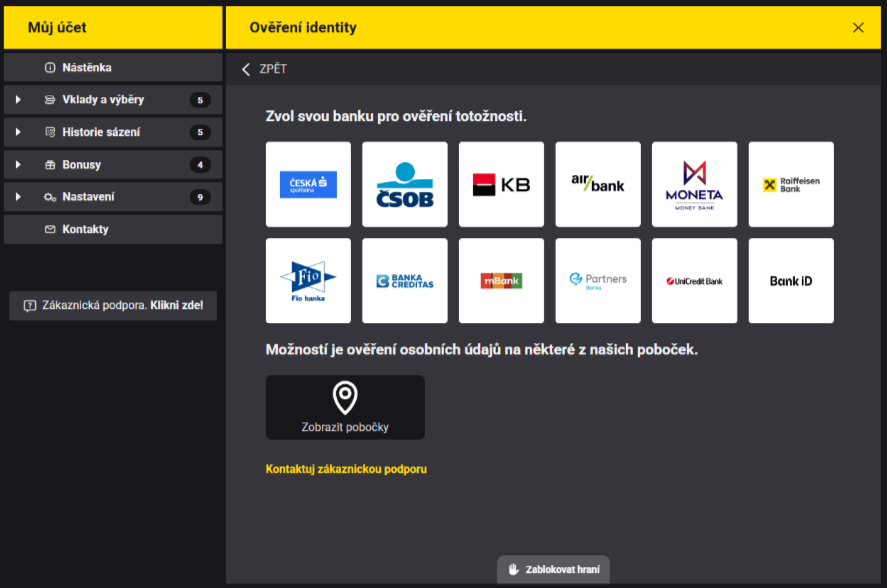
Task: Select MONETA Money Bank tile
Action: coord(694,184)
